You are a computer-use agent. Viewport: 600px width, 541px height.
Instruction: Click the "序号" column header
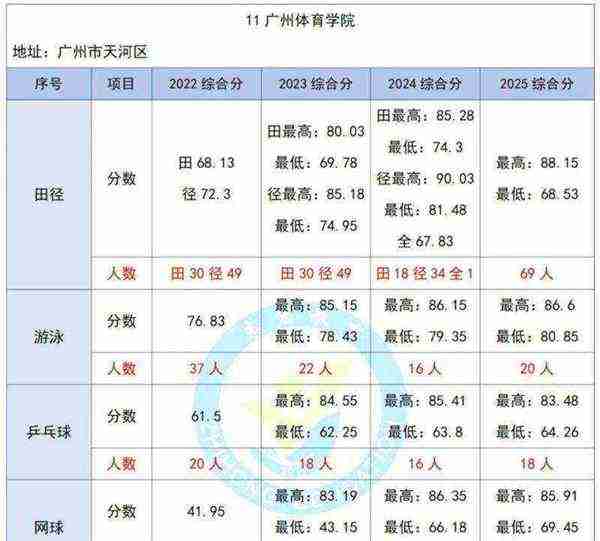pos(49,83)
